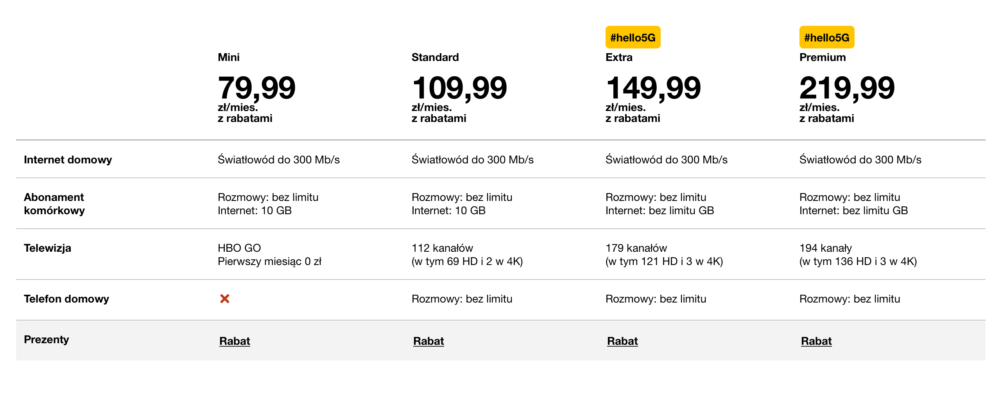
Task: Select the Extra plan heading
Action: click(619, 57)
